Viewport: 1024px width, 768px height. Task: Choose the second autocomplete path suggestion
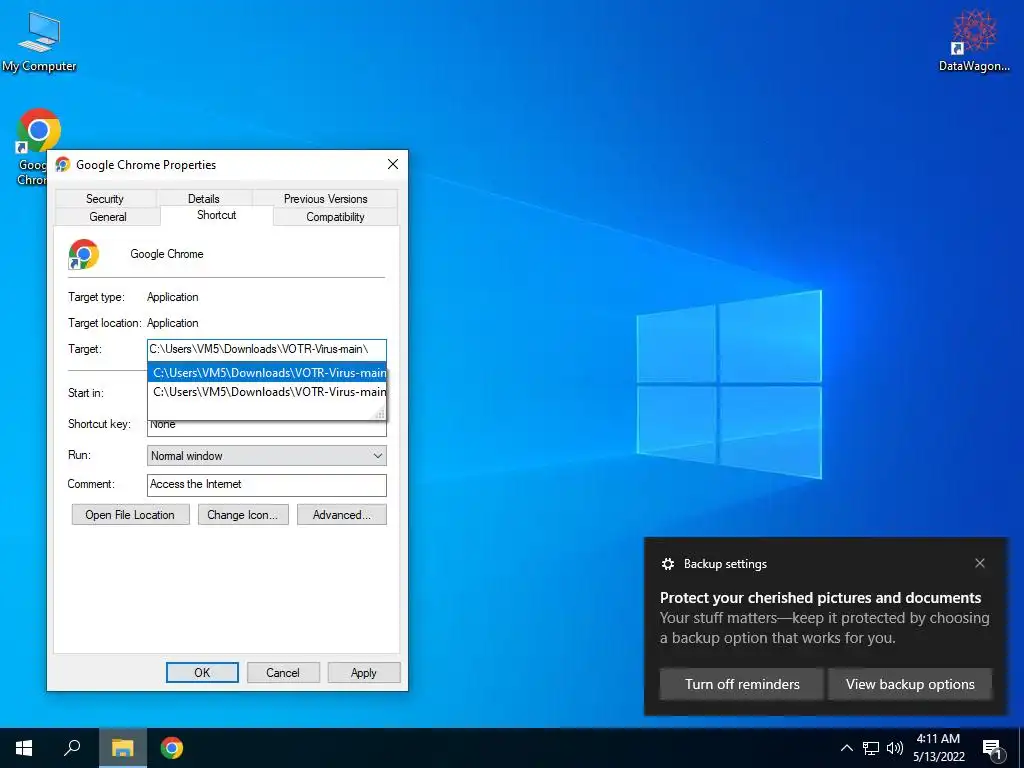(266, 392)
